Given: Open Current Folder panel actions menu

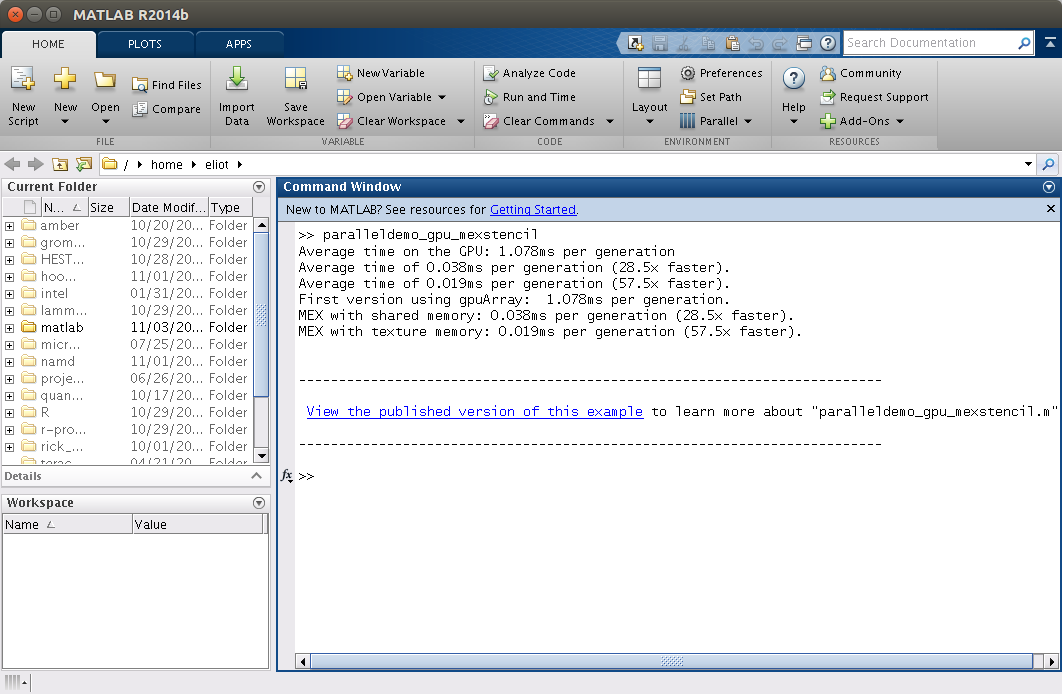Looking at the screenshot, I should pos(259,187).
